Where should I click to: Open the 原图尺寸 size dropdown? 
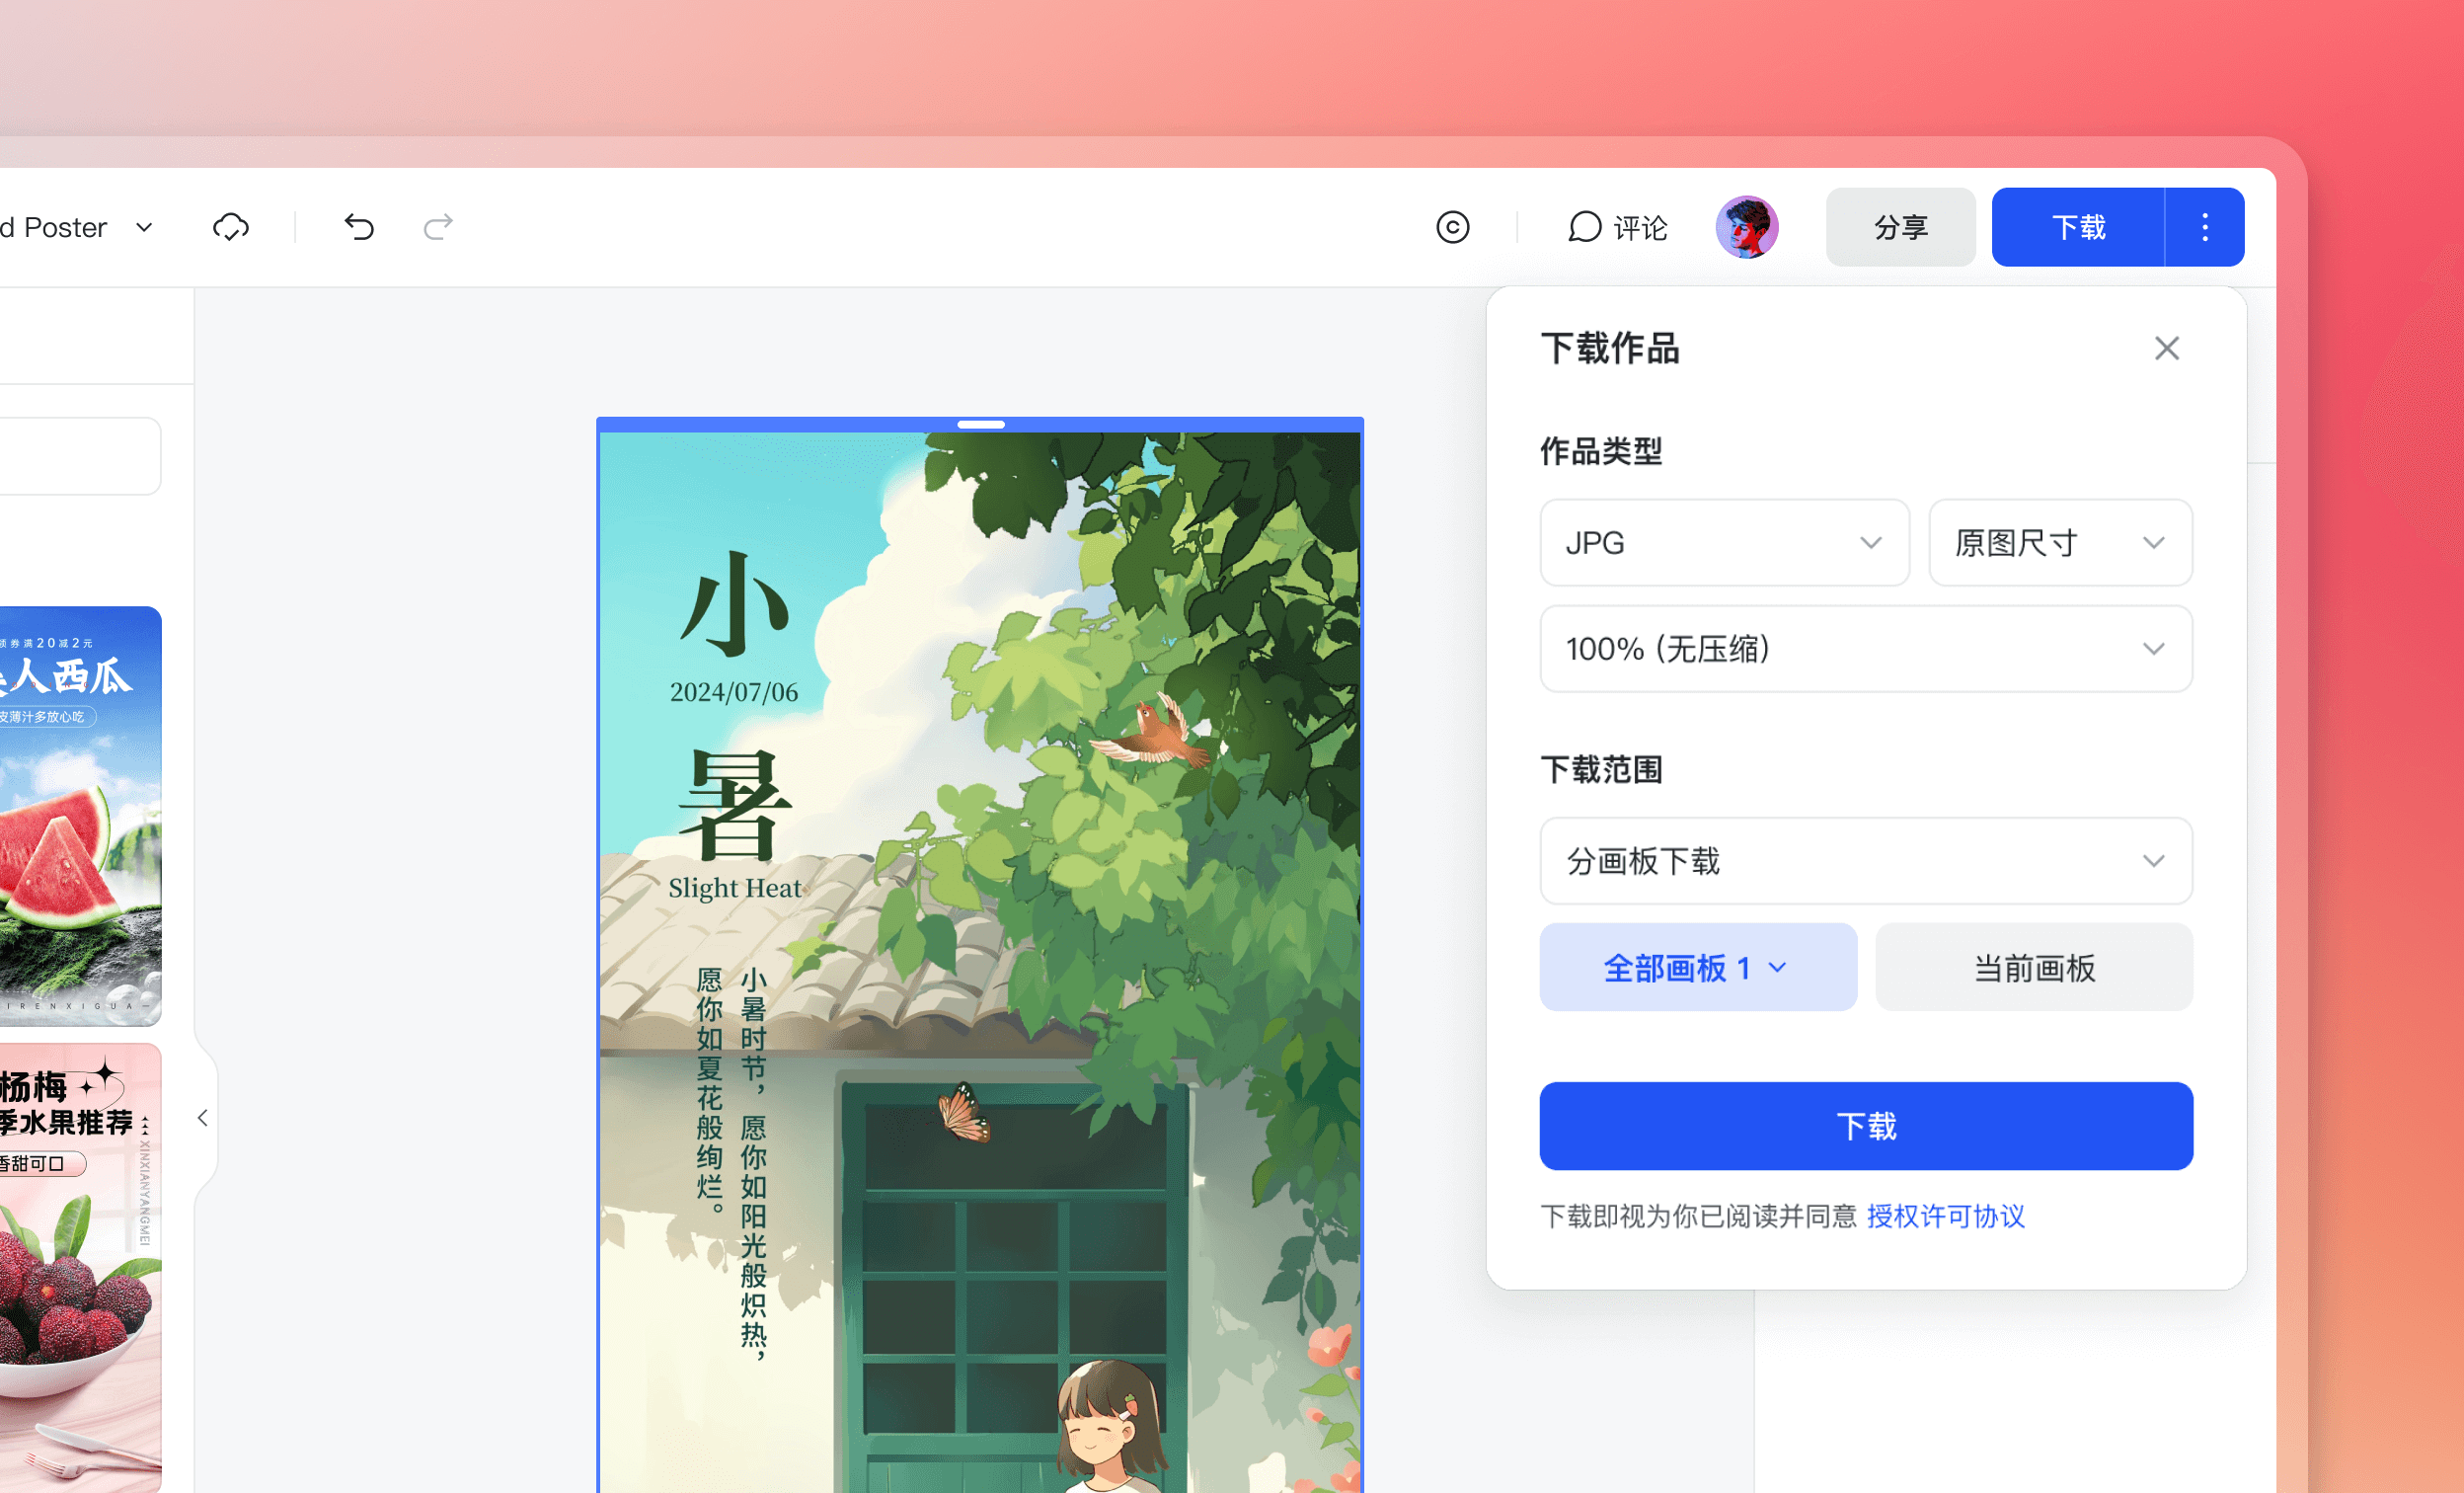click(2060, 543)
